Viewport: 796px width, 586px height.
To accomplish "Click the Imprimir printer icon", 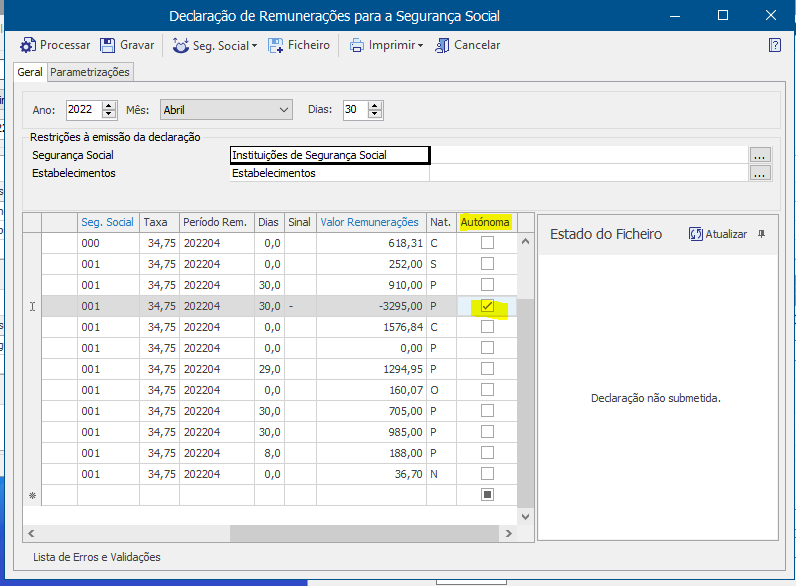I will [357, 45].
